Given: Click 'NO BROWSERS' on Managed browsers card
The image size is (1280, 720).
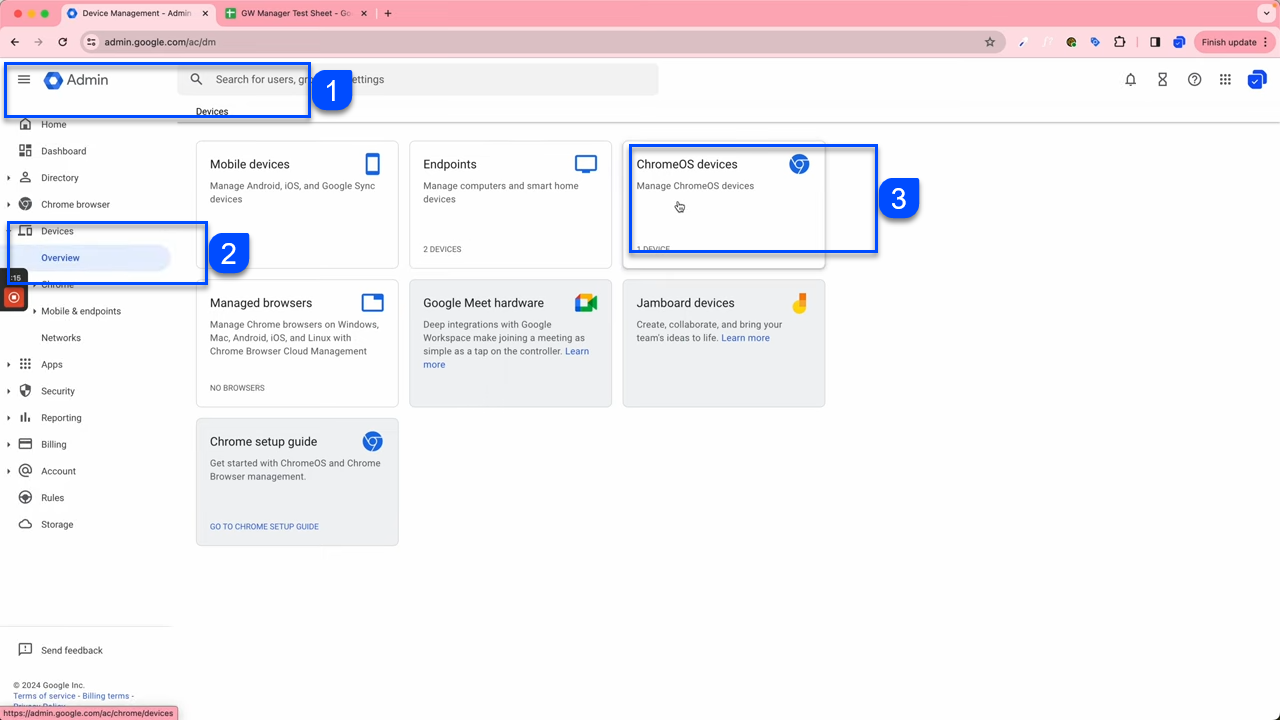Looking at the screenshot, I should [x=237, y=388].
